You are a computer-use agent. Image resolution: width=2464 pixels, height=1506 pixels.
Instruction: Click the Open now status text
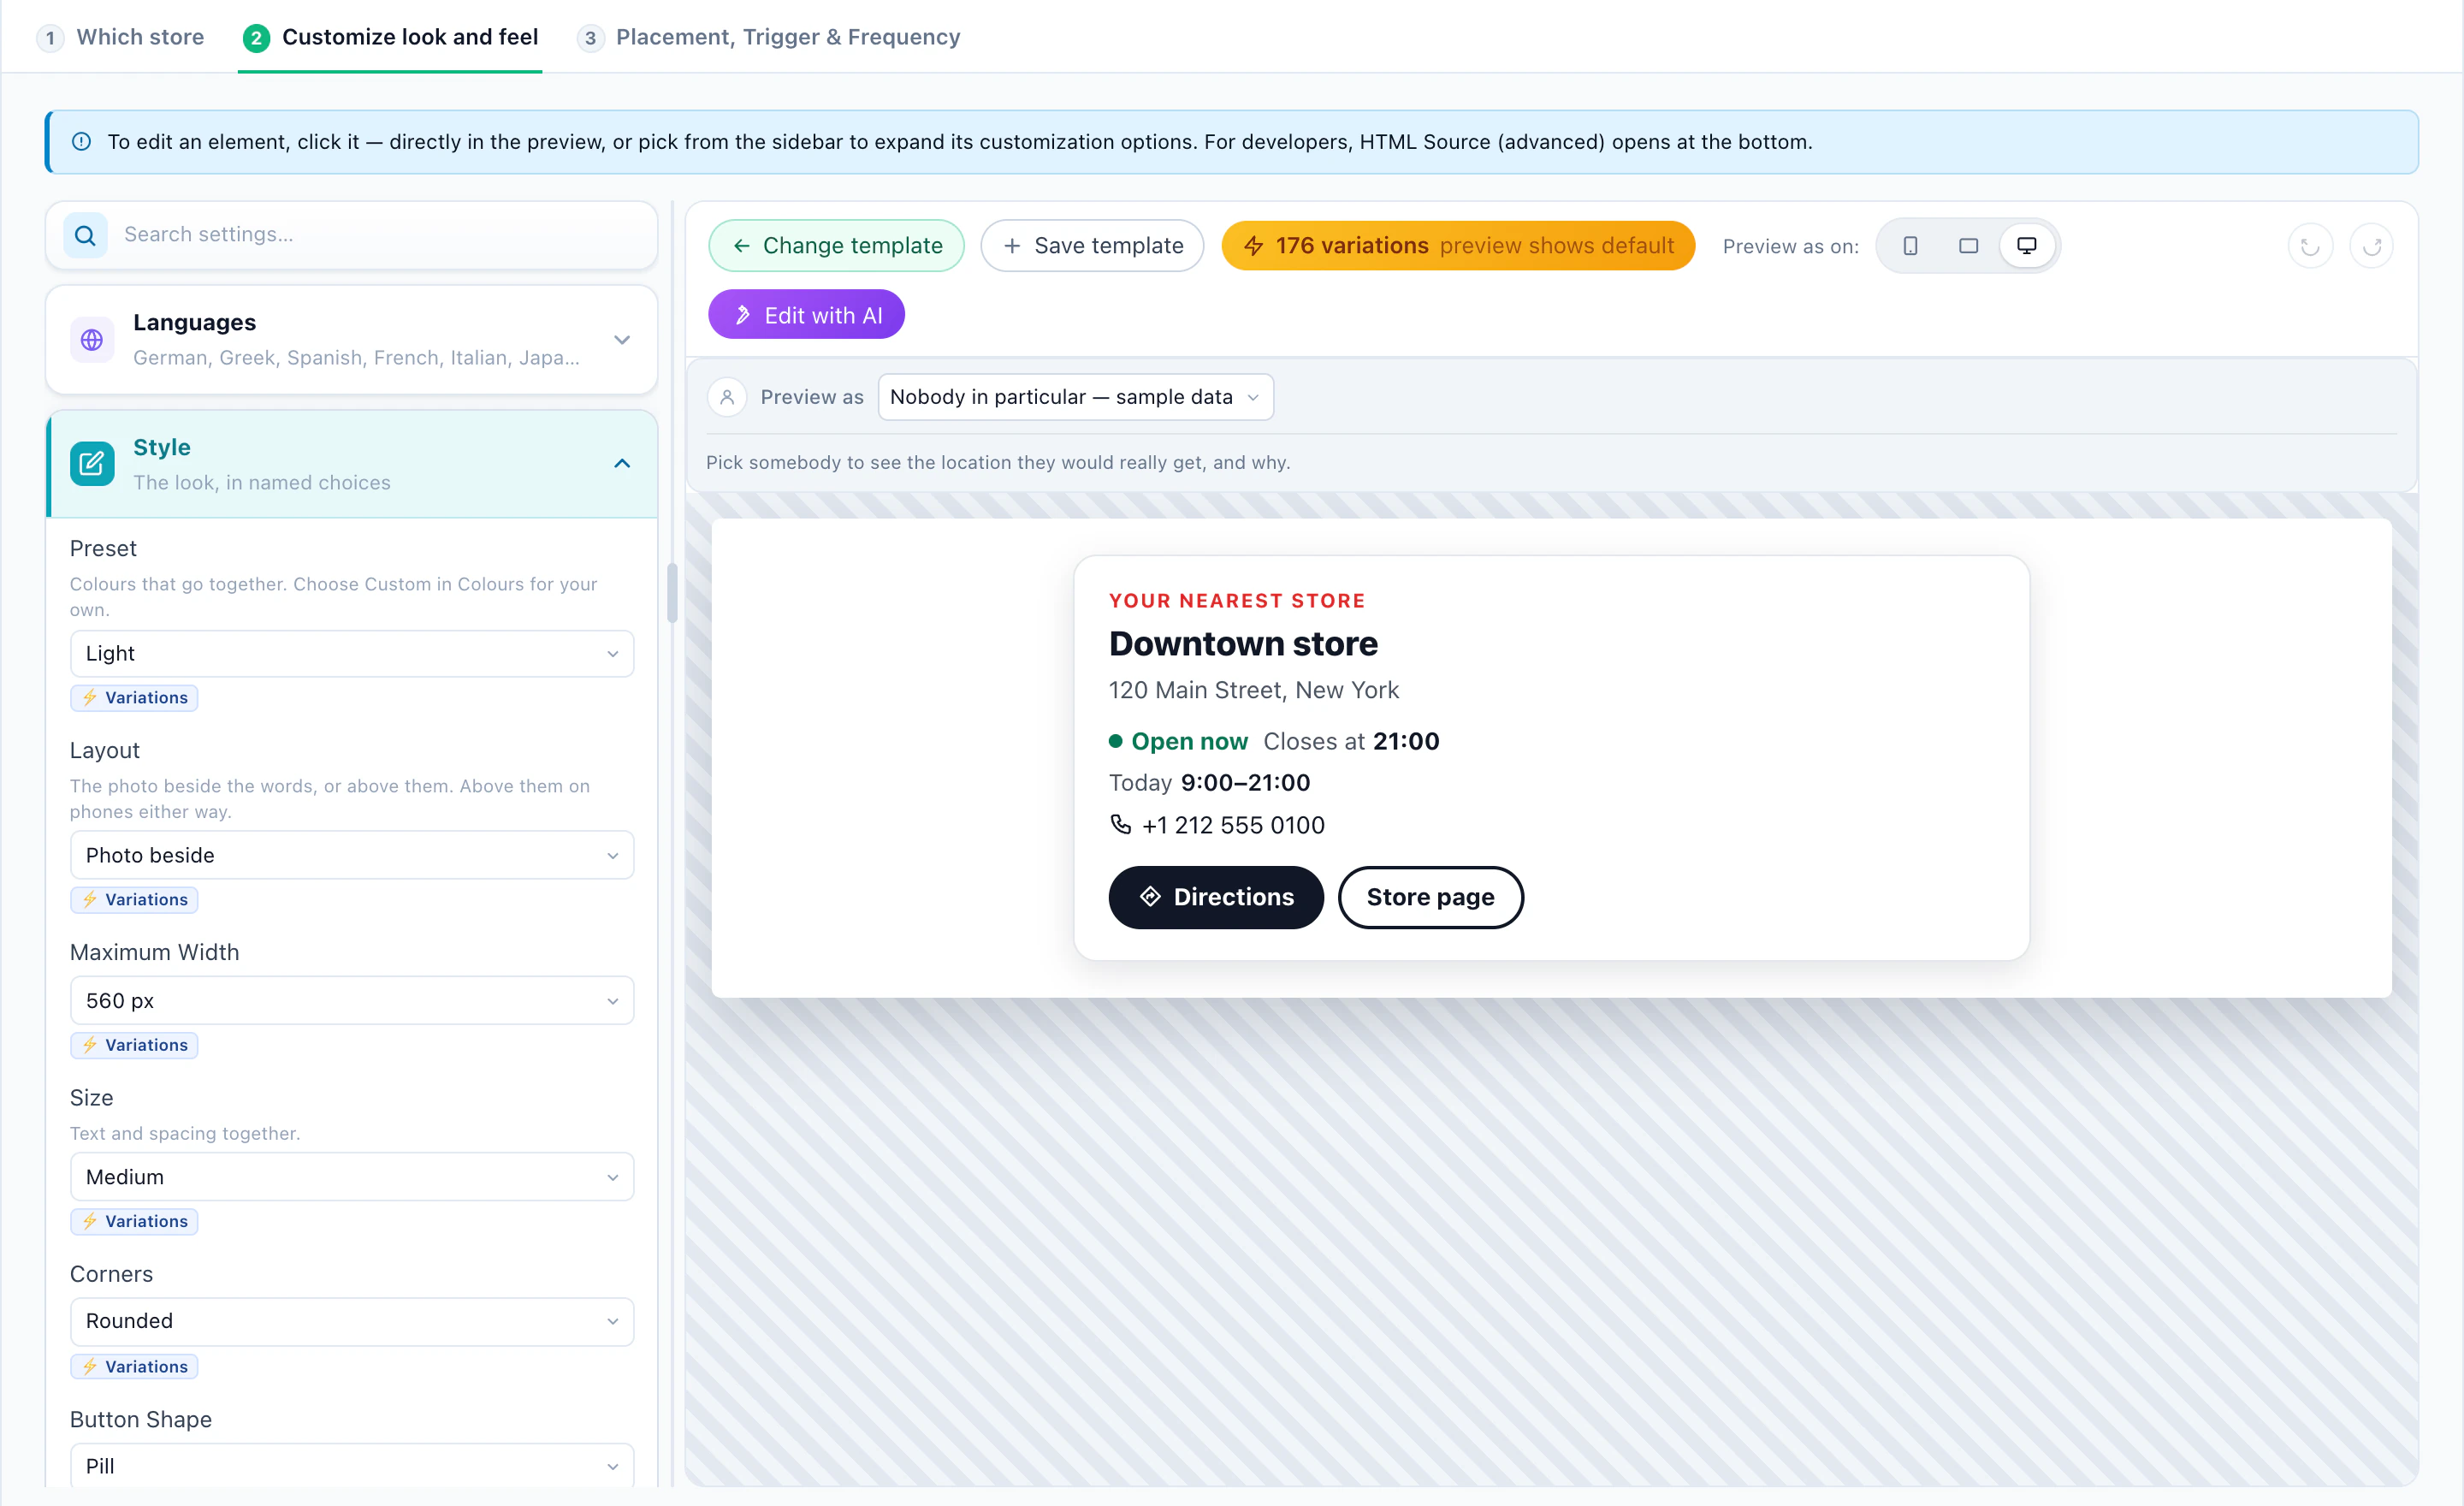tap(1189, 741)
